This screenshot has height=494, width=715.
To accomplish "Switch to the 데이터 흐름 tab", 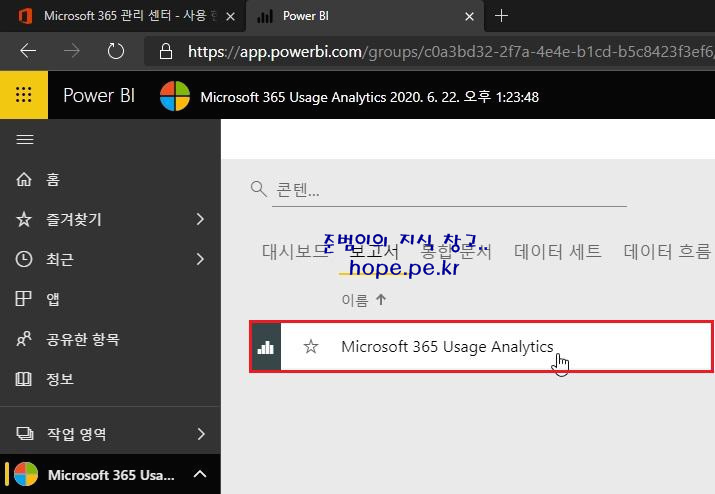I will coord(667,251).
